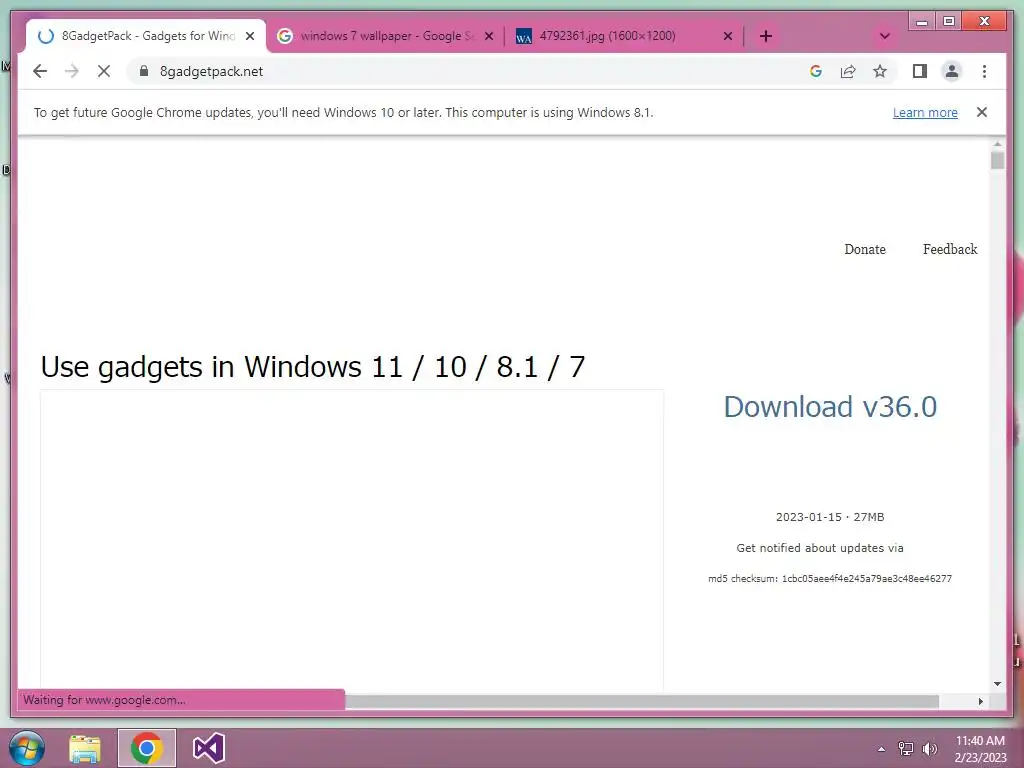Open a new tab

(x=766, y=36)
